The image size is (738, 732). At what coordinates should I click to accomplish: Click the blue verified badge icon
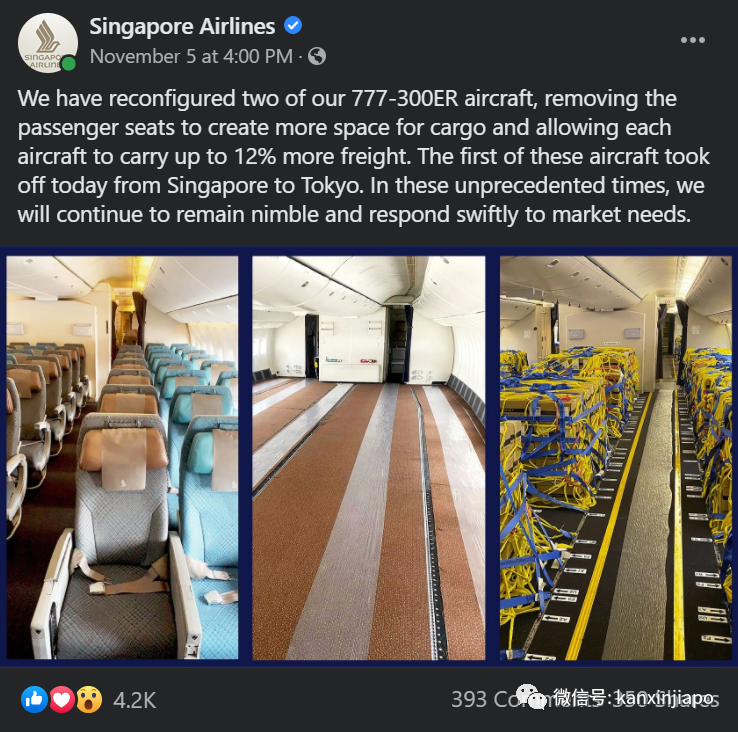click(293, 25)
